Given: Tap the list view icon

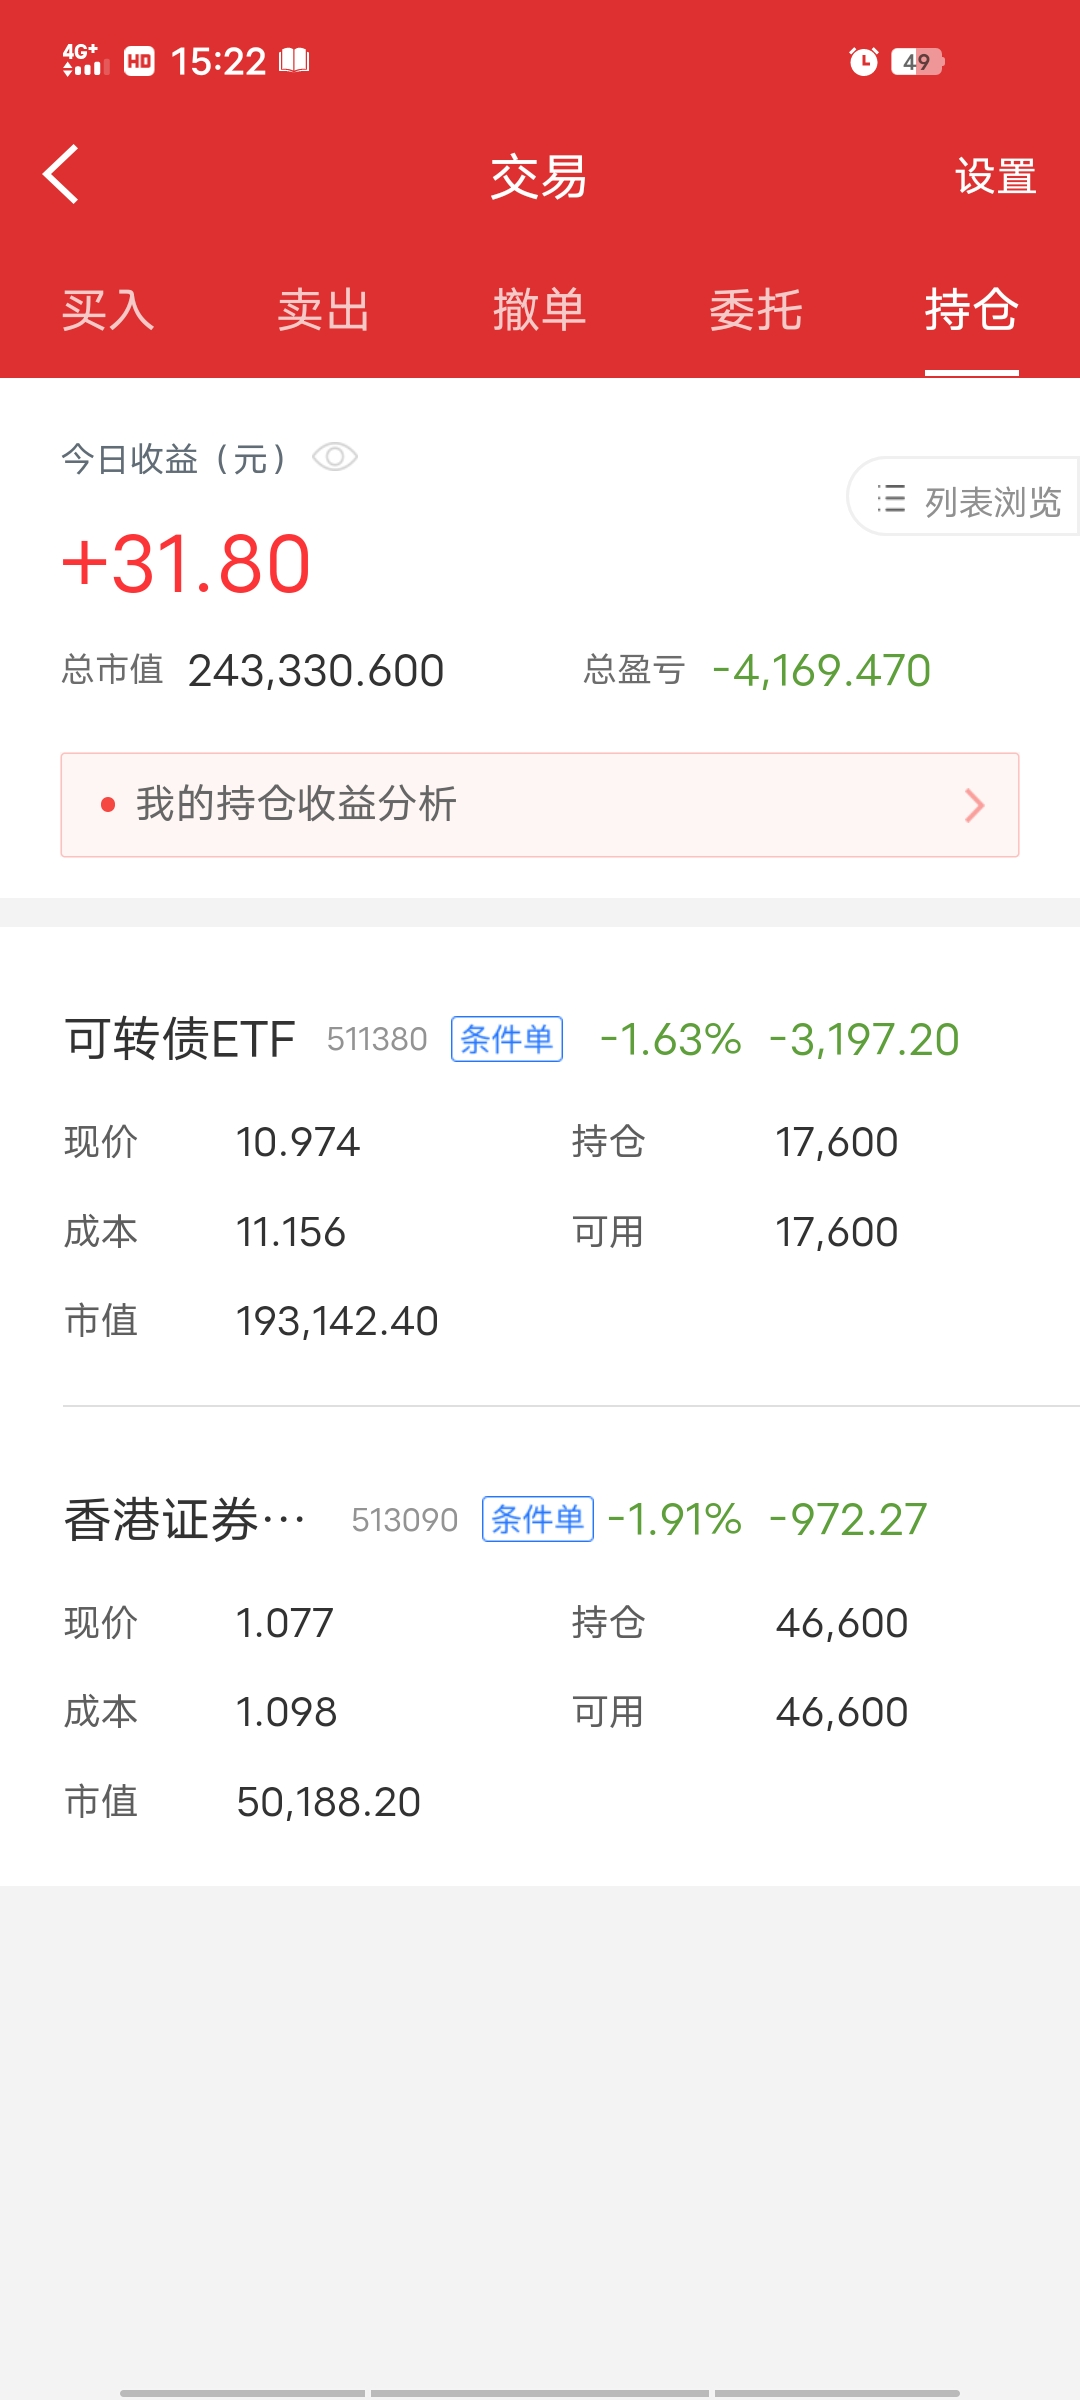Looking at the screenshot, I should [890, 499].
